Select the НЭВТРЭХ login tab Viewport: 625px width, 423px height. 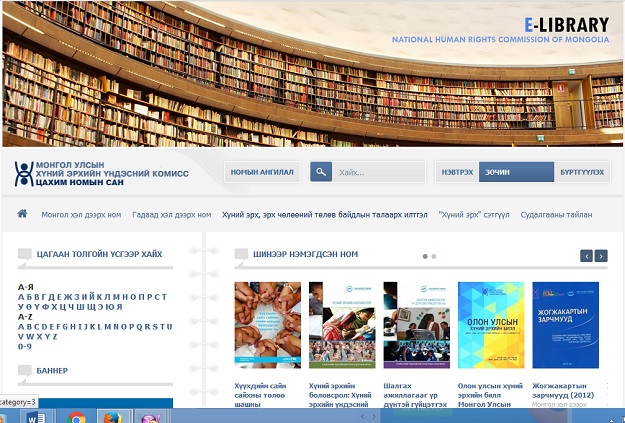(457, 172)
